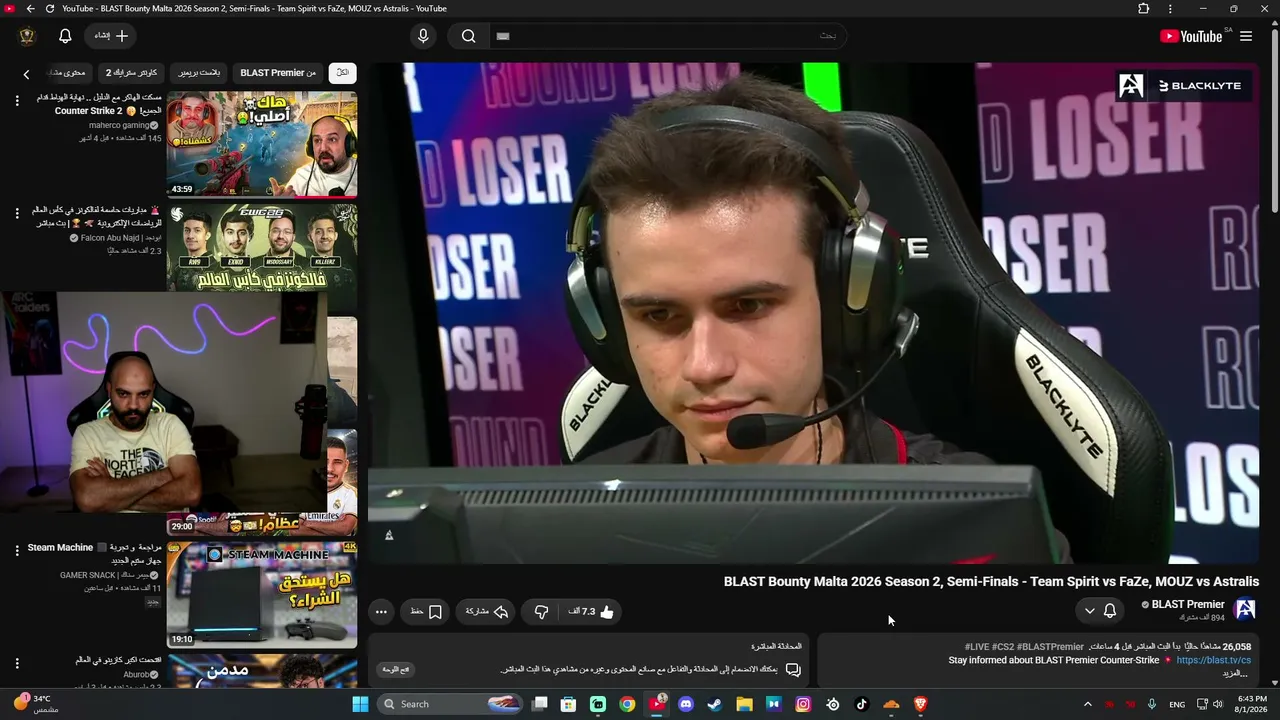Share the video
The image size is (1280, 720).
(x=486, y=611)
